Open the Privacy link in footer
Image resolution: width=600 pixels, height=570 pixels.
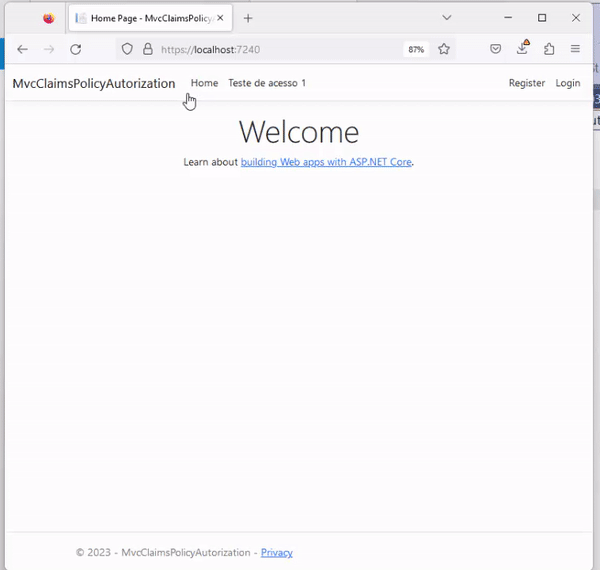pos(277,553)
